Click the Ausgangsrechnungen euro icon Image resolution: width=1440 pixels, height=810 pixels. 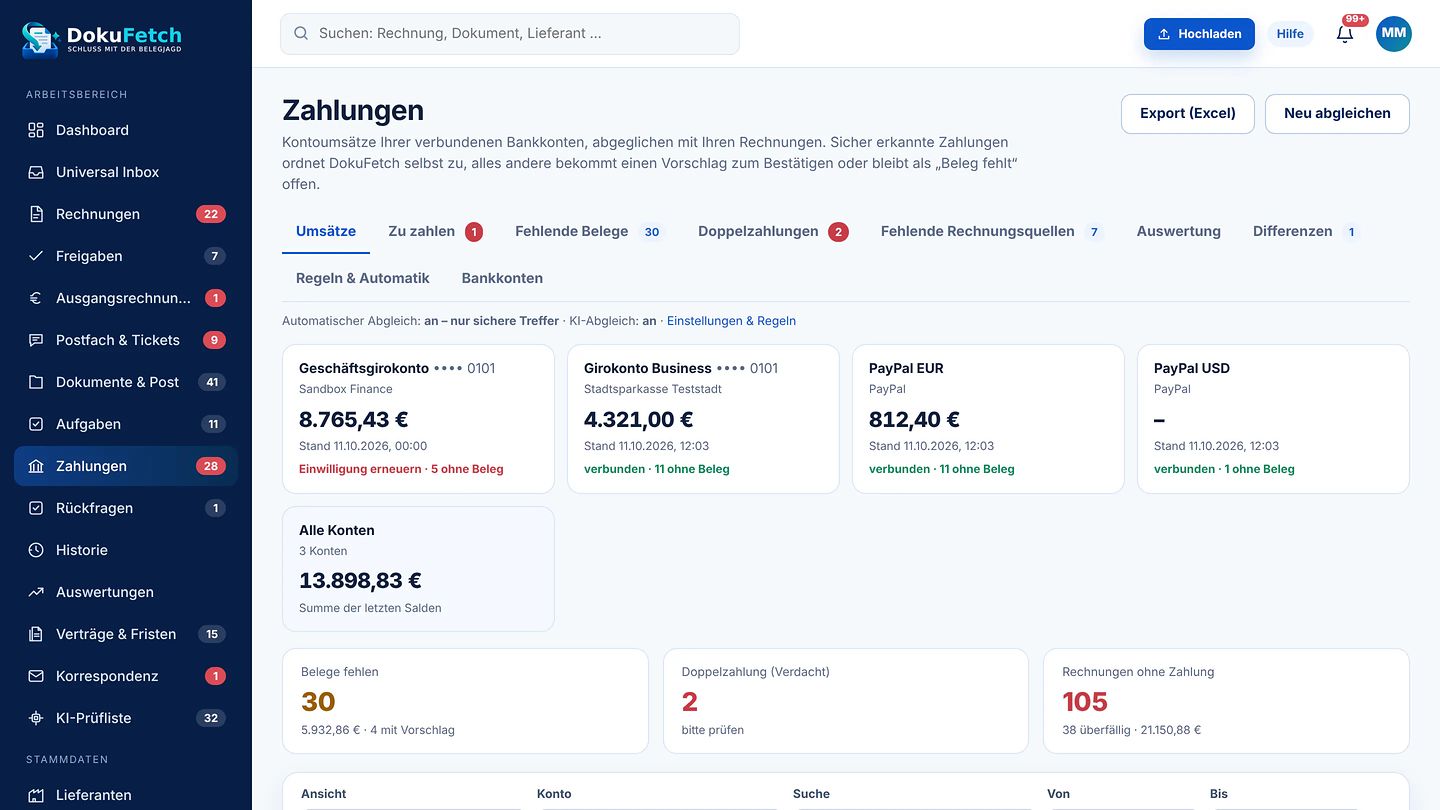click(x=36, y=298)
